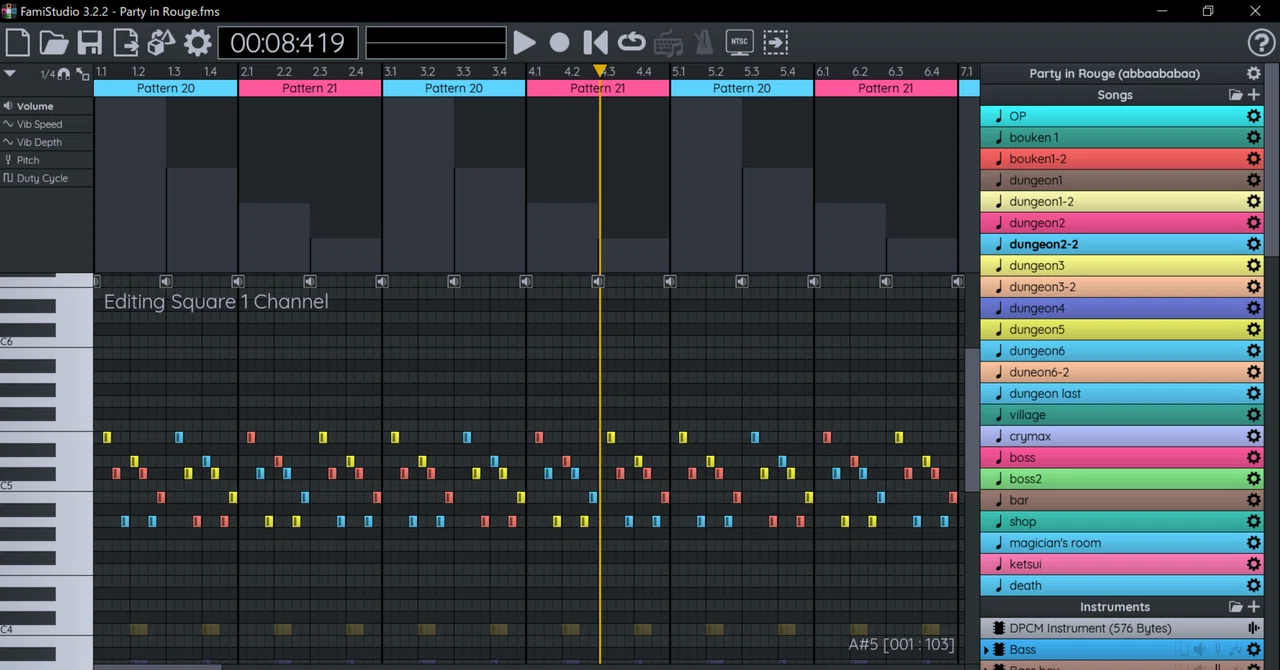Collapse the effect panel with the top-left triangle
This screenshot has width=1280, height=670.
pyautogui.click(x=10, y=74)
